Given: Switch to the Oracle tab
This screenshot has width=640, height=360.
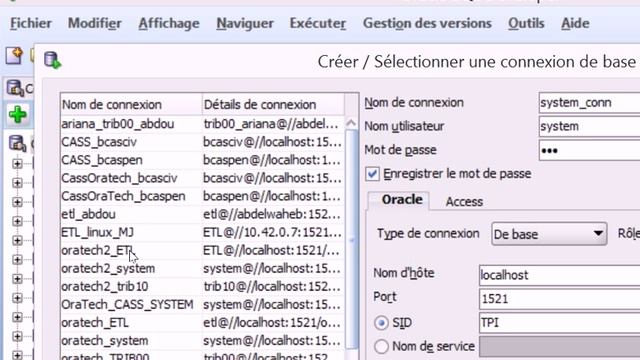Looking at the screenshot, I should pos(402,200).
